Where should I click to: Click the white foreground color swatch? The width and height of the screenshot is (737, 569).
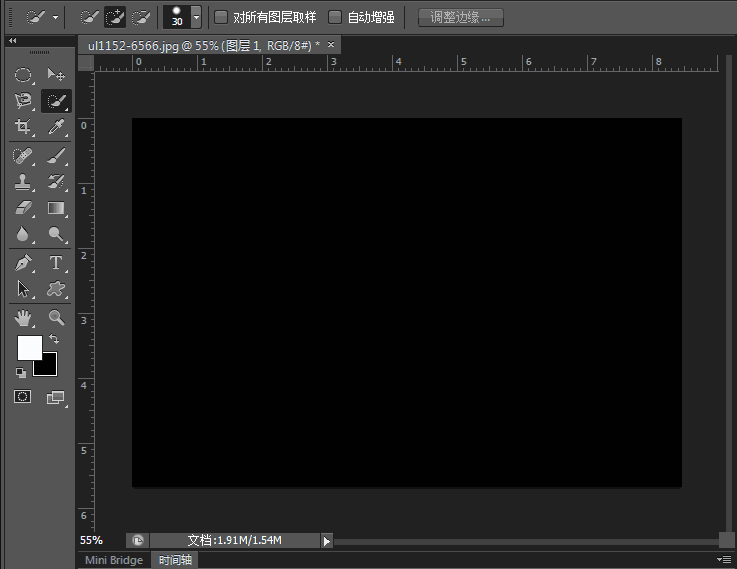pos(28,346)
